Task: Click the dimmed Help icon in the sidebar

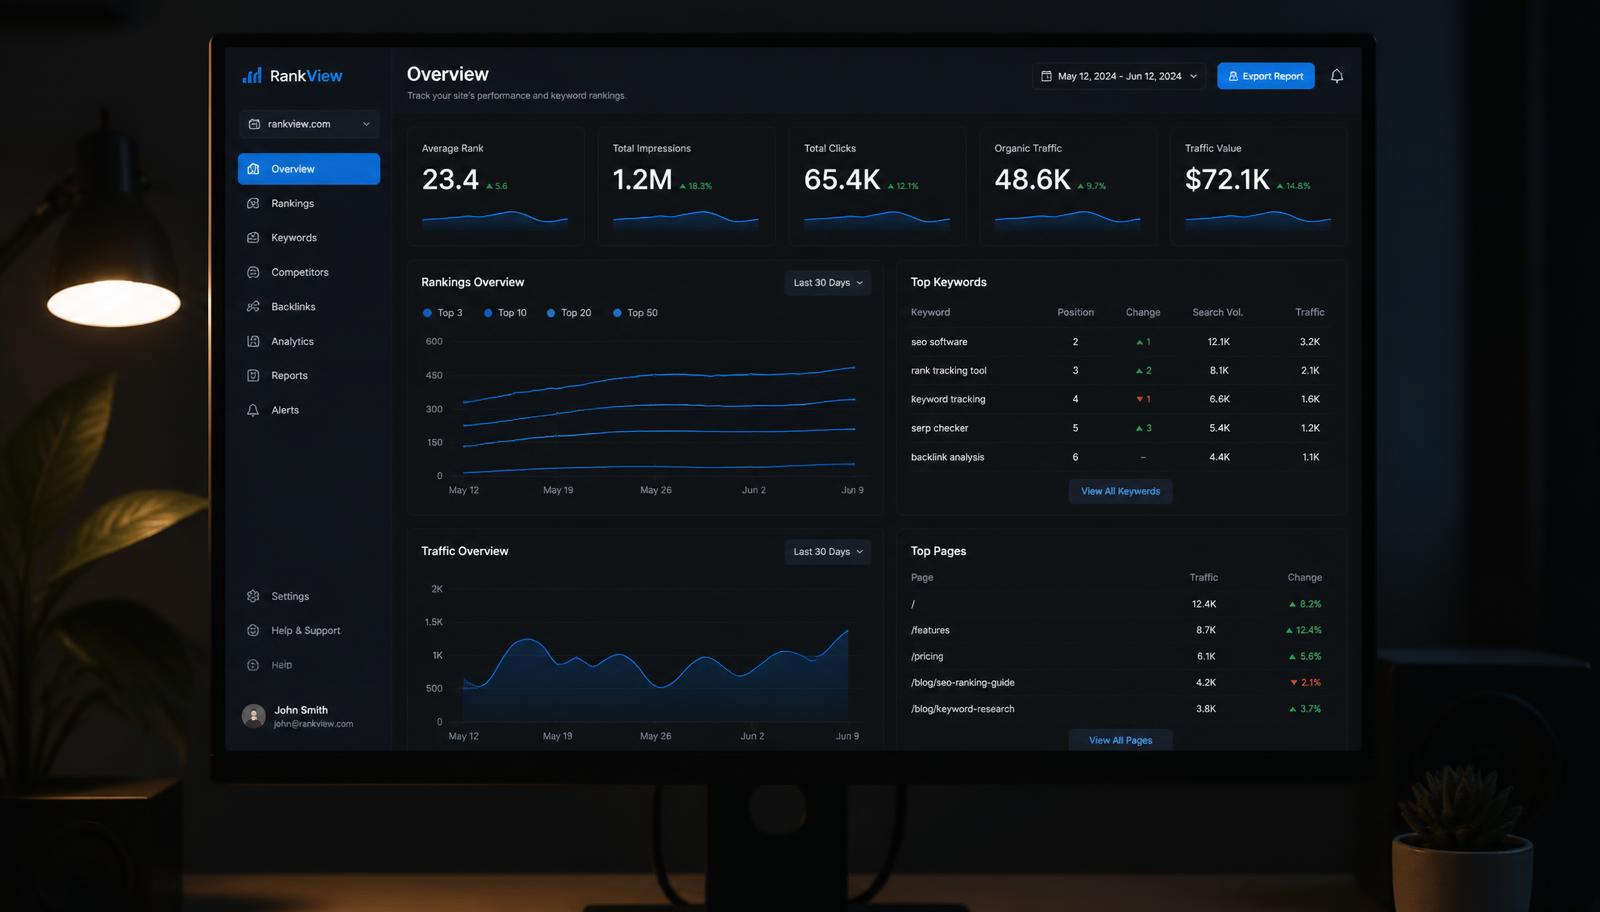Action: [x=253, y=665]
